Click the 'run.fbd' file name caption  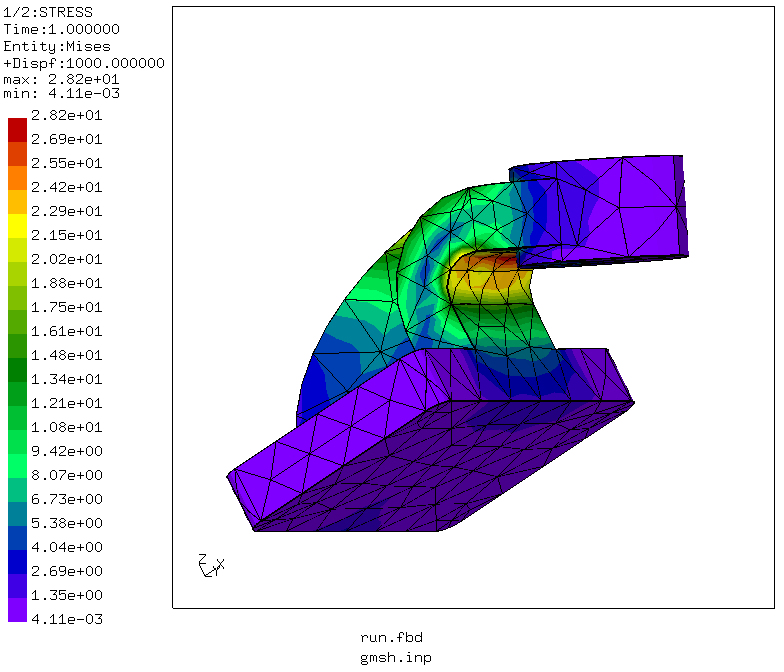pyautogui.click(x=392, y=638)
